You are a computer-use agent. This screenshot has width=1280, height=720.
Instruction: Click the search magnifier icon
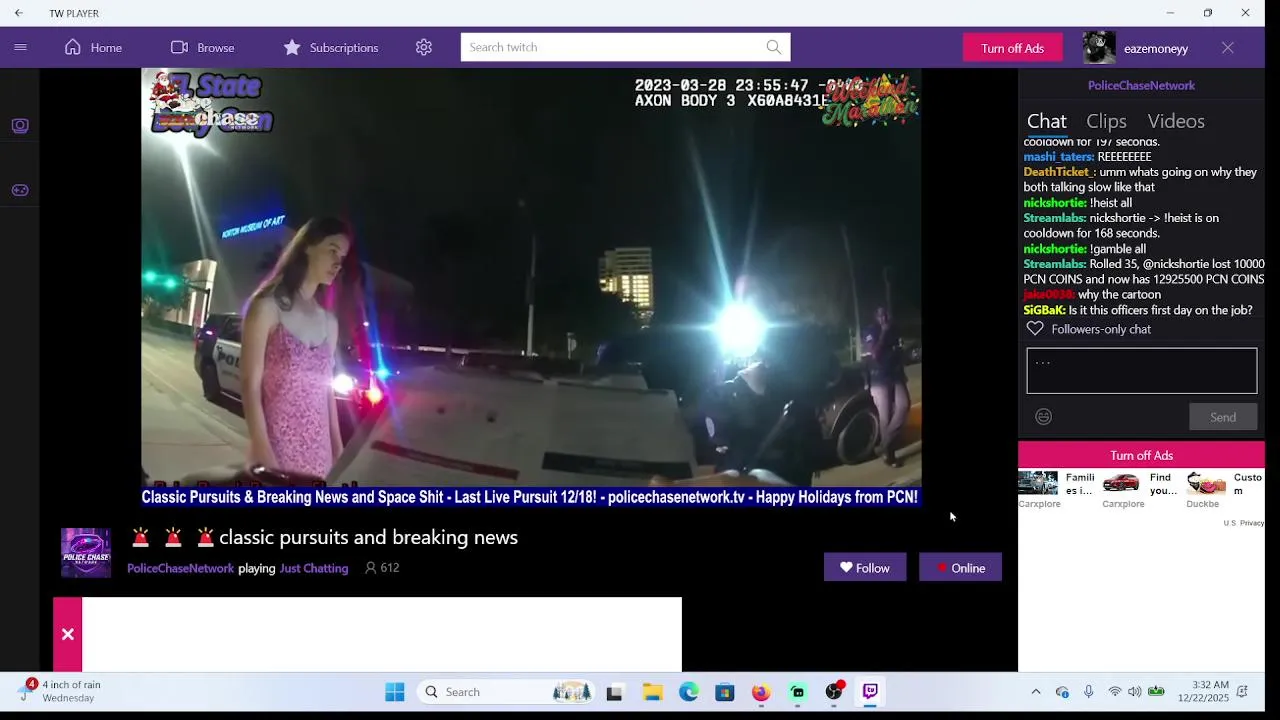point(774,47)
